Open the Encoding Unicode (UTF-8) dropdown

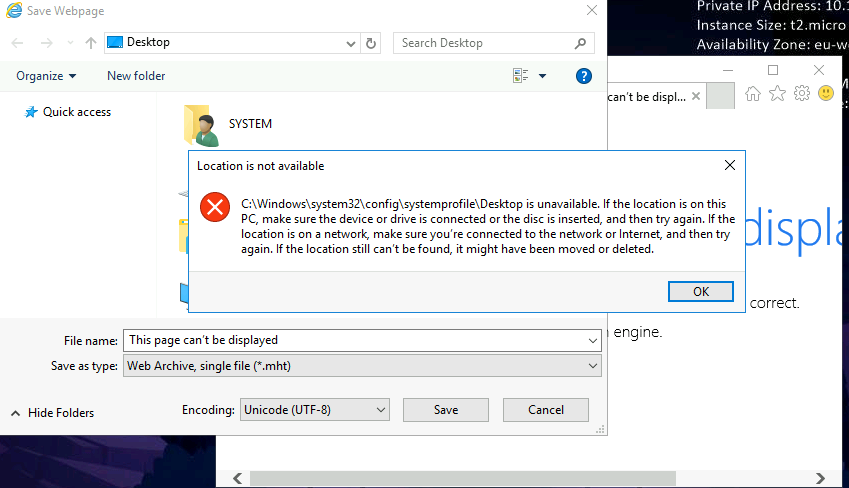tap(379, 410)
